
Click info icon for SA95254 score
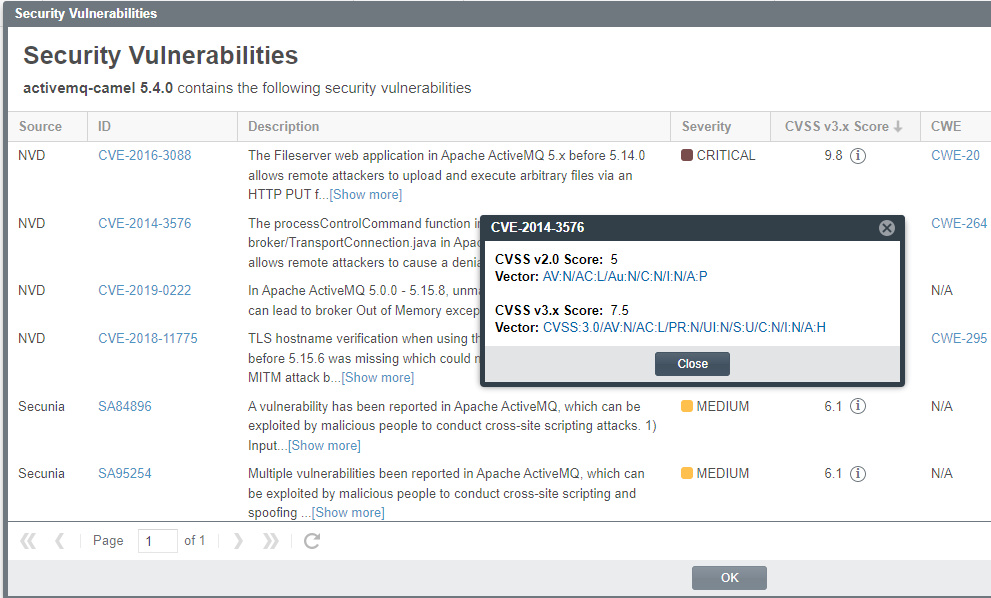pyautogui.click(x=857, y=474)
